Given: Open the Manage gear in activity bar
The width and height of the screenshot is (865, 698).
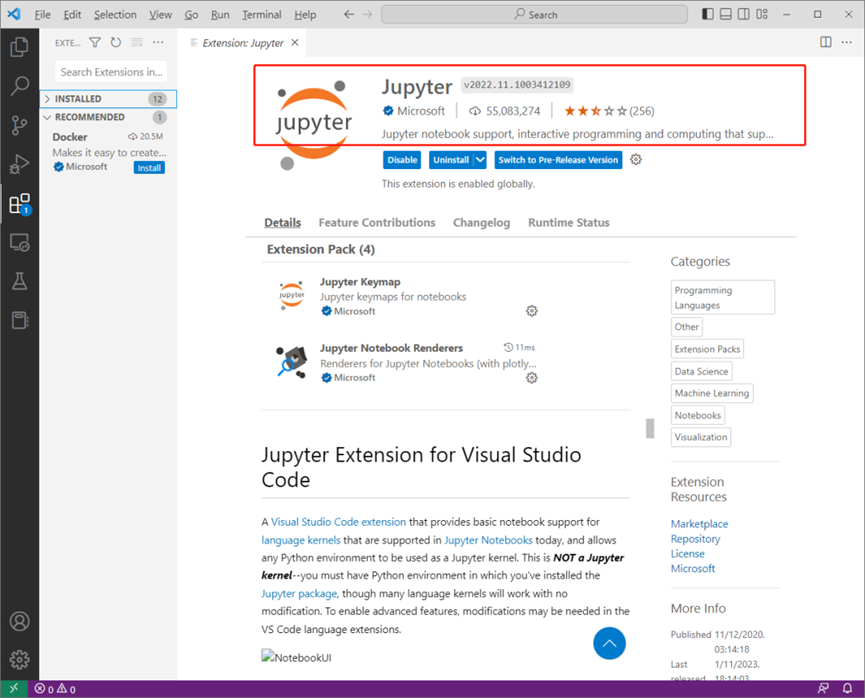Looking at the screenshot, I should tap(19, 659).
